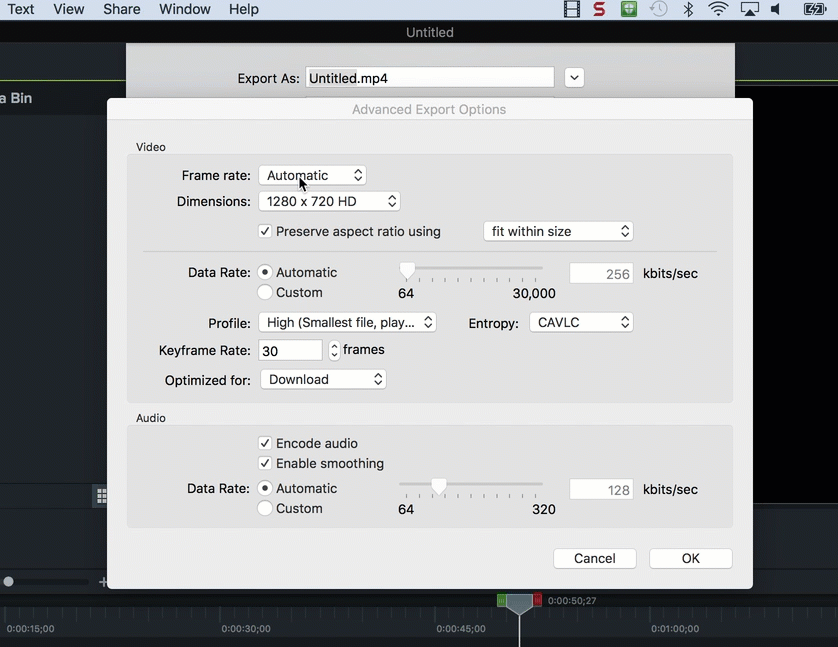Edit the Keyframe Rate input field
The image size is (838, 647).
pos(290,349)
